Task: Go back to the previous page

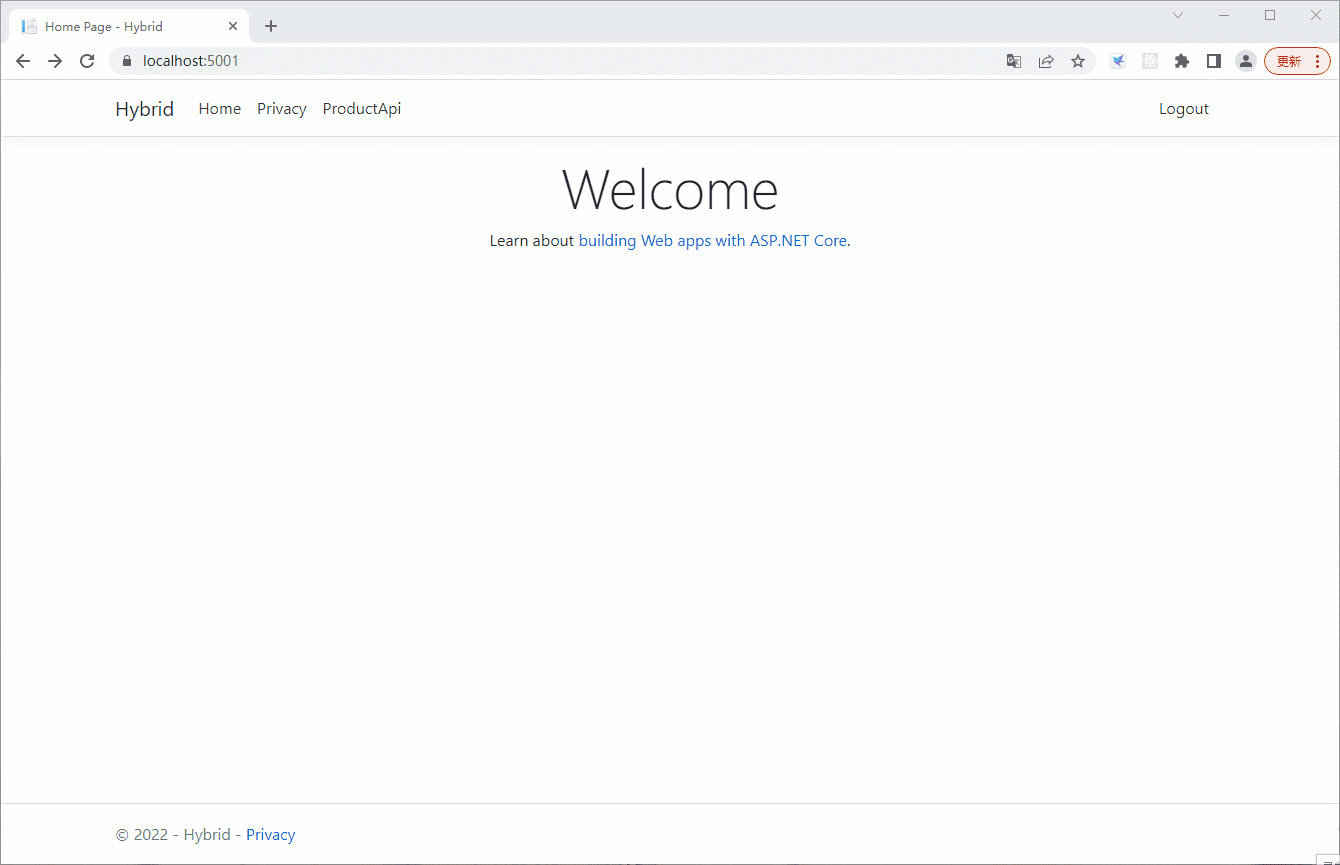Action: coord(23,61)
